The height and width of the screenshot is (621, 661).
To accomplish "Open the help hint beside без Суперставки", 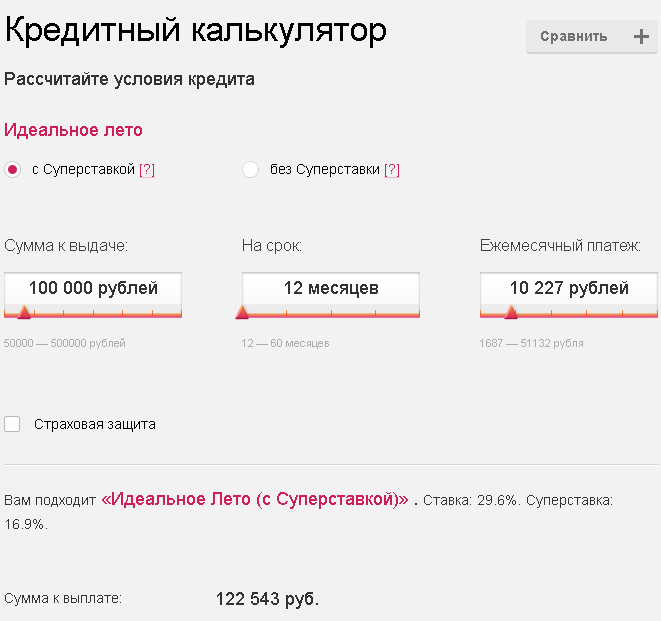I will point(392,170).
